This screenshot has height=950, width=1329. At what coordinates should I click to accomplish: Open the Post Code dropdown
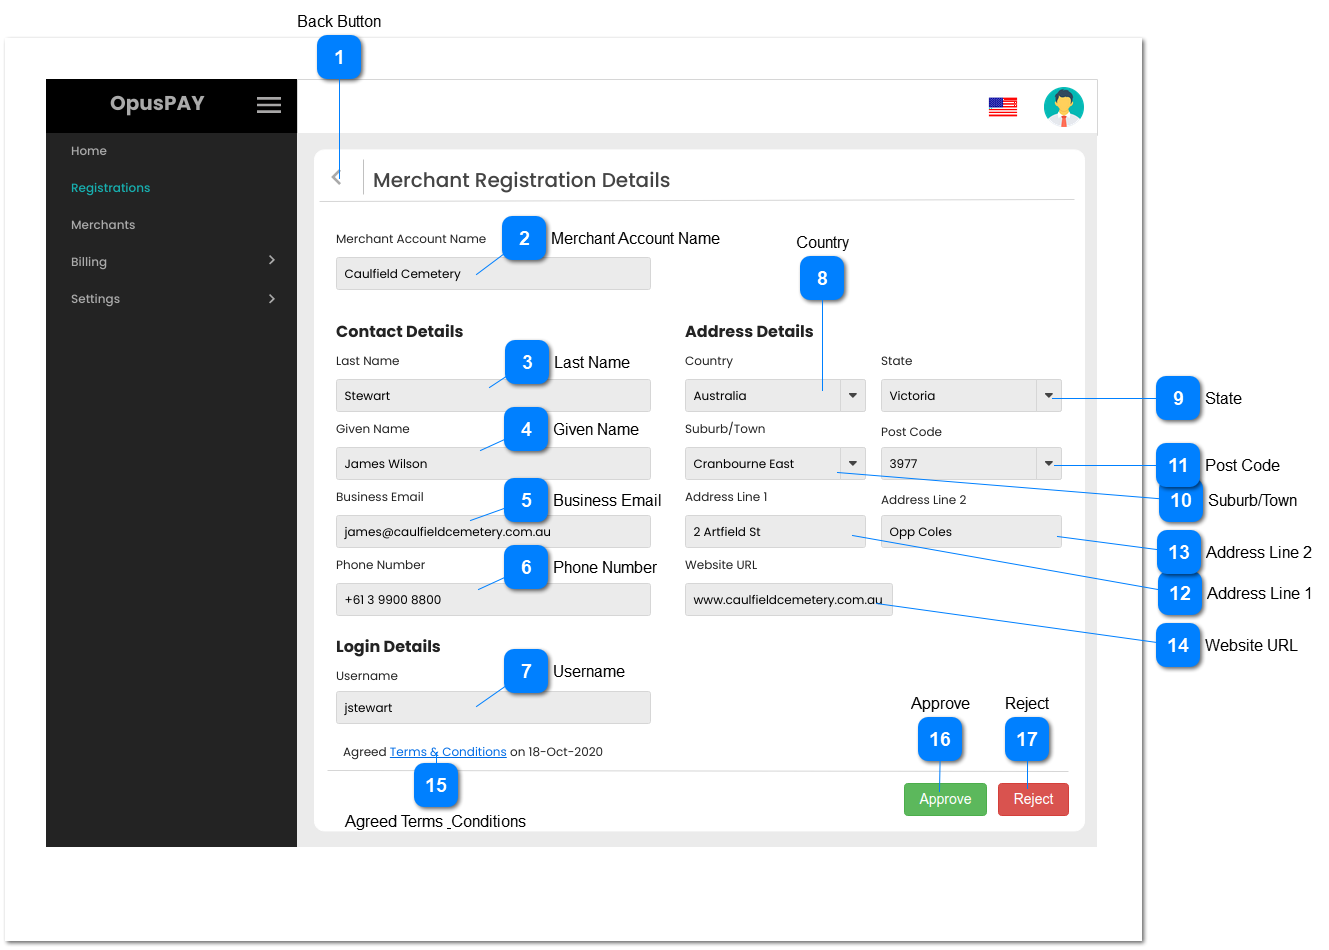coord(1048,464)
